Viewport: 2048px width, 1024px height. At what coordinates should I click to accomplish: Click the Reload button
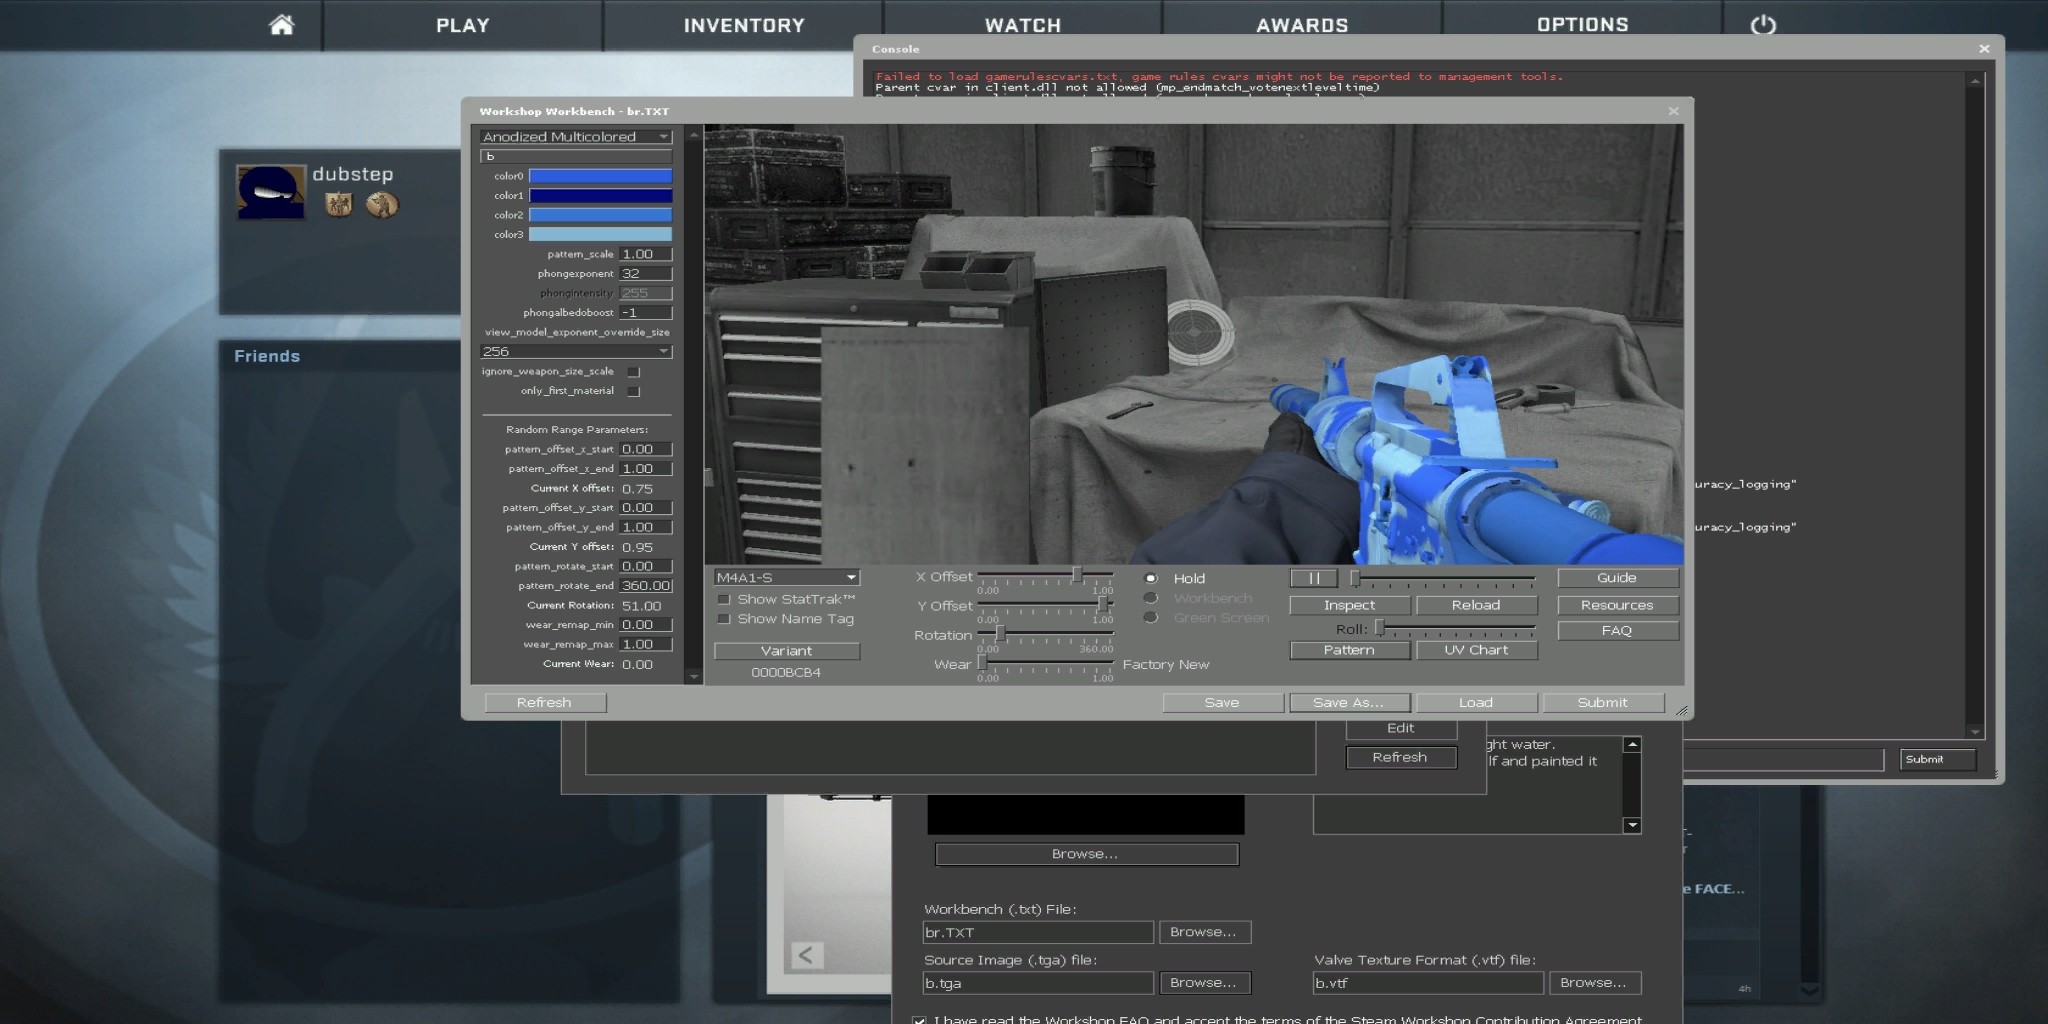pyautogui.click(x=1476, y=605)
